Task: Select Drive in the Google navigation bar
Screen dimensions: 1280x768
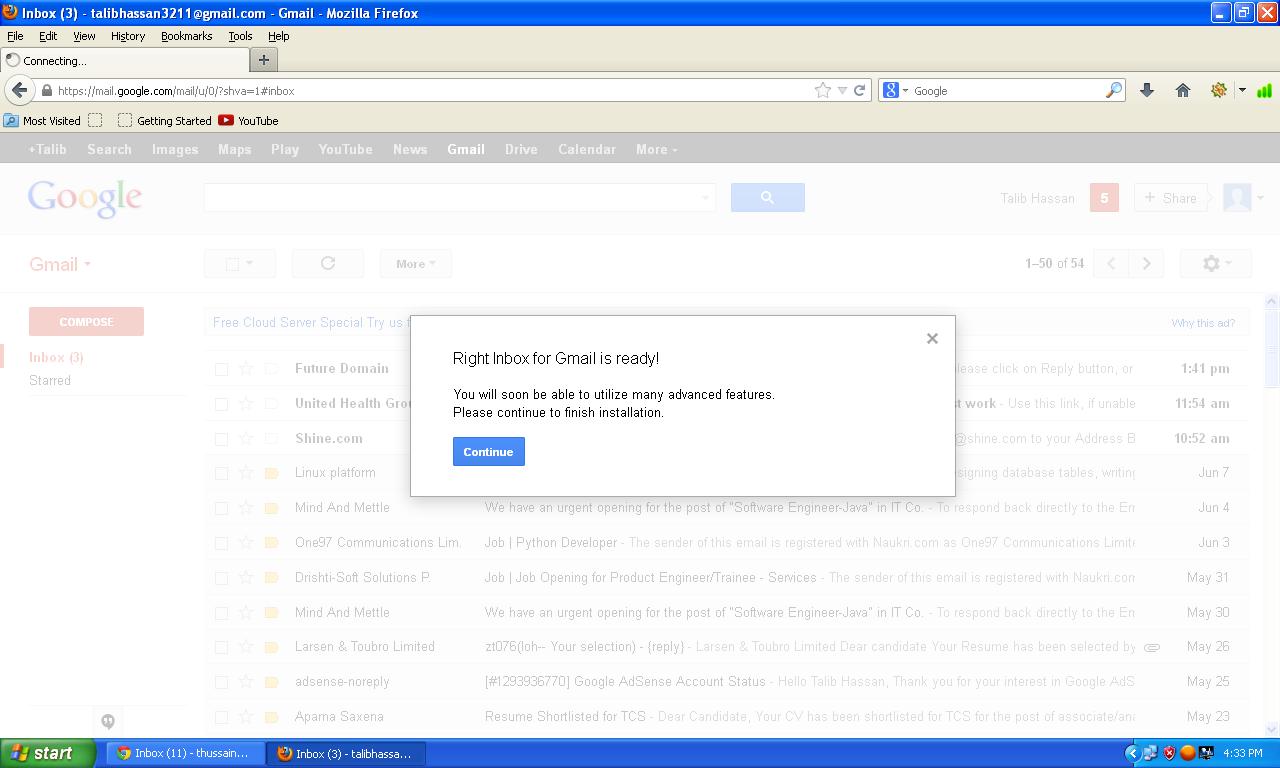Action: [x=521, y=149]
